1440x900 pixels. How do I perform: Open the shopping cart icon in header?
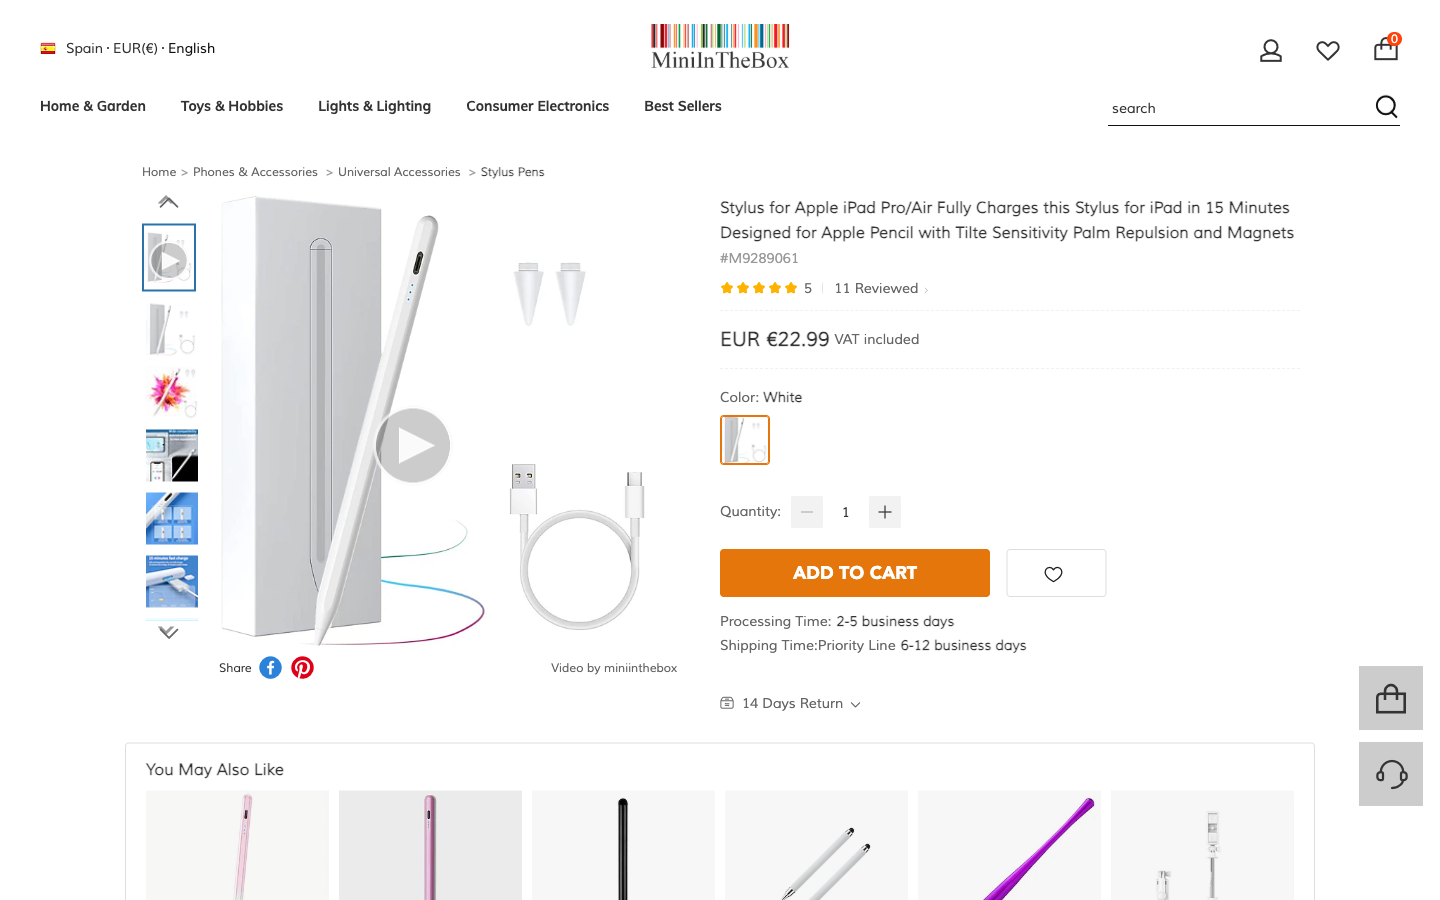(x=1386, y=49)
